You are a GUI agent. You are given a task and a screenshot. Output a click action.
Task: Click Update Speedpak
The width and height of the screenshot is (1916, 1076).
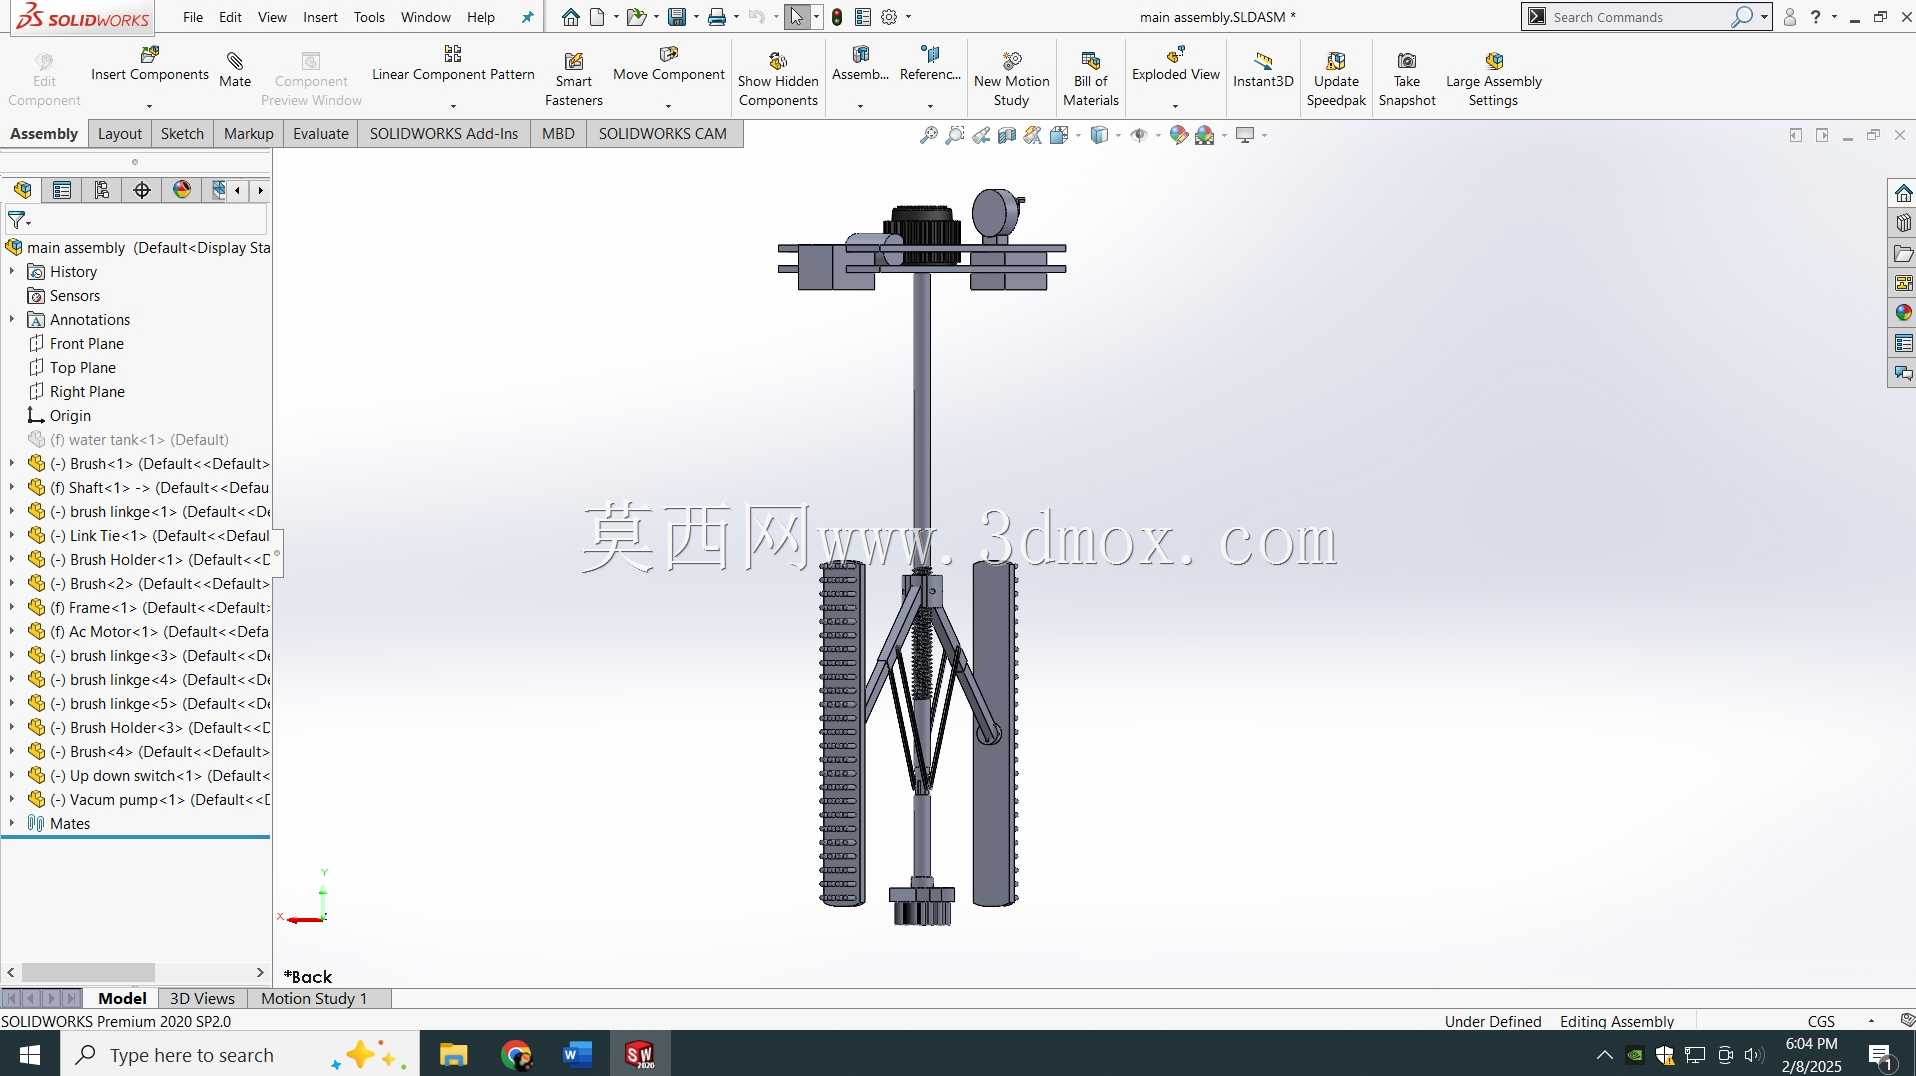1336,79
